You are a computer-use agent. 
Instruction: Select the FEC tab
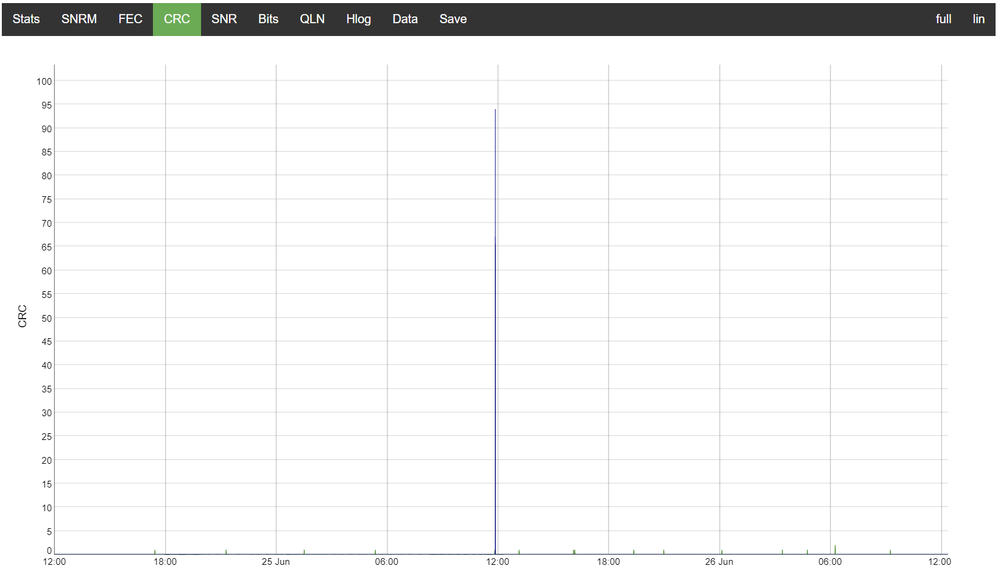click(x=130, y=19)
